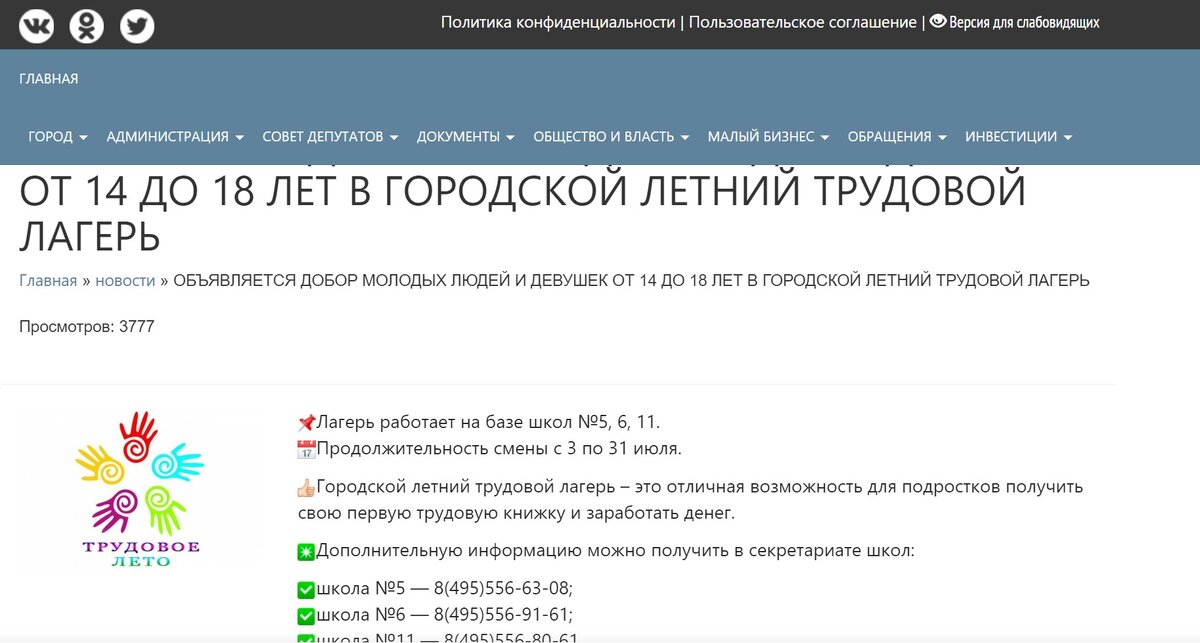Expand the ИНВЕСТИЦИИ dropdown menu
The width and height of the screenshot is (1200, 643).
point(1019,137)
